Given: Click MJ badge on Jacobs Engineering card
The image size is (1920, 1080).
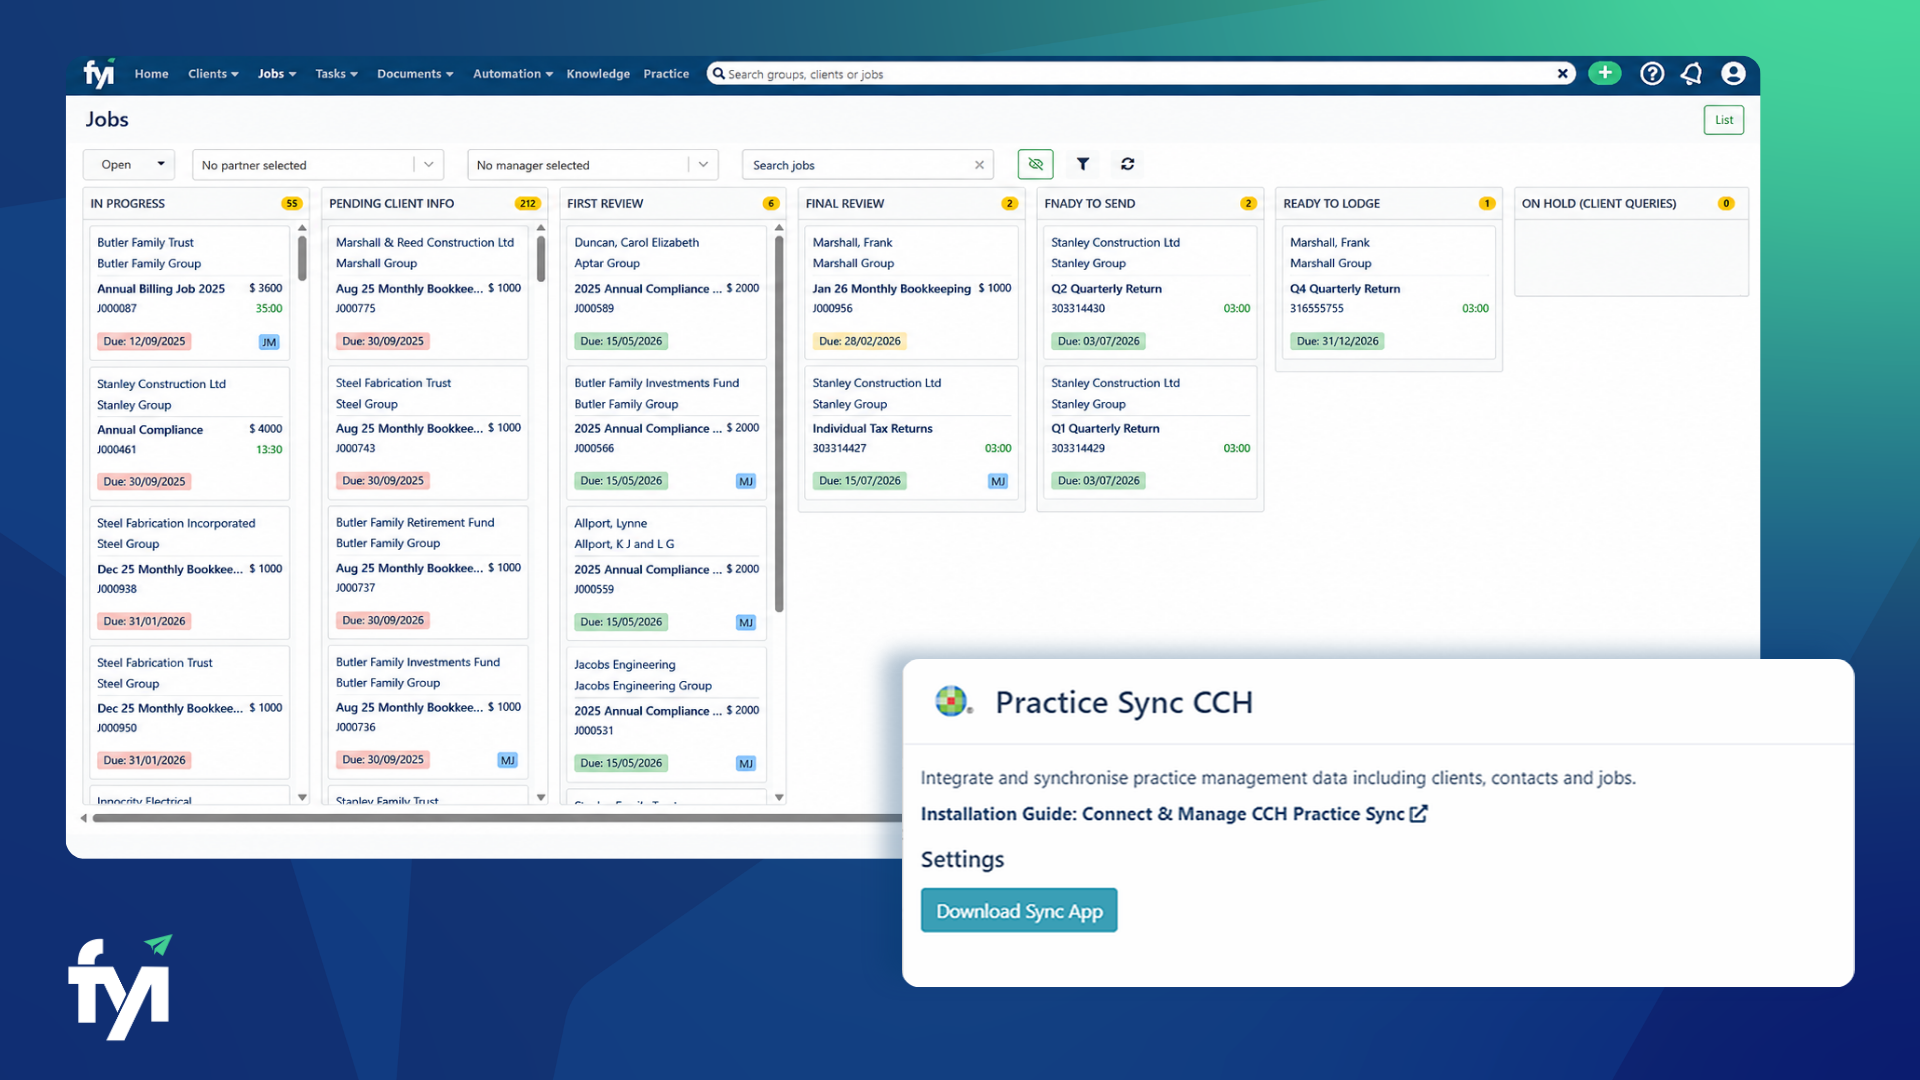Looking at the screenshot, I should tap(745, 763).
